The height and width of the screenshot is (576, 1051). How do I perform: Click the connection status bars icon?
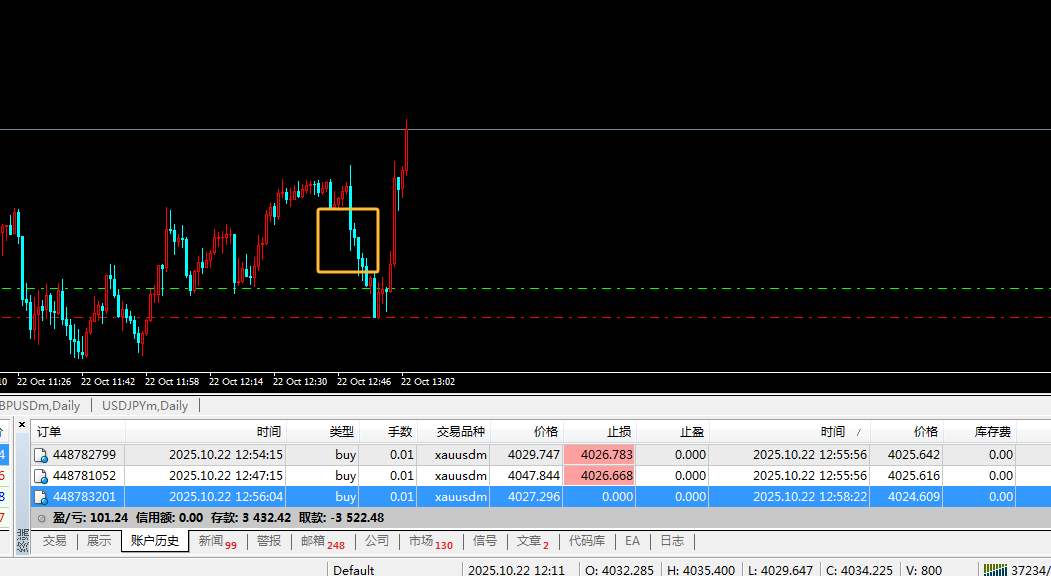[995, 569]
